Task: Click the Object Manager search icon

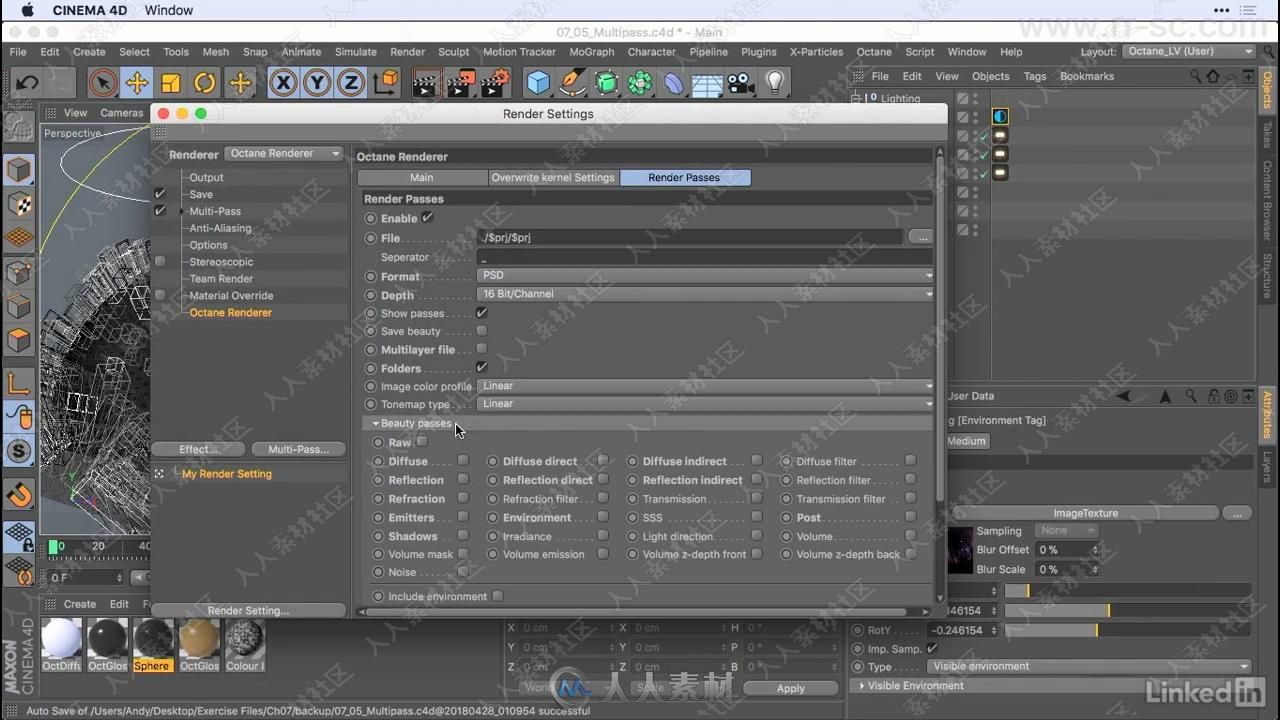Action: (x=1196, y=76)
